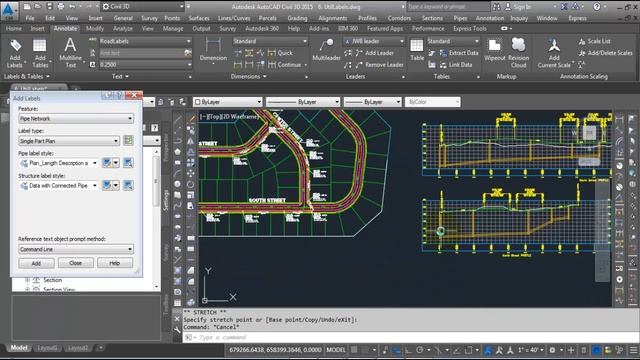Screen dimensions: 640x360
Task: Toggle ortho mode in status bar
Action: point(408,350)
